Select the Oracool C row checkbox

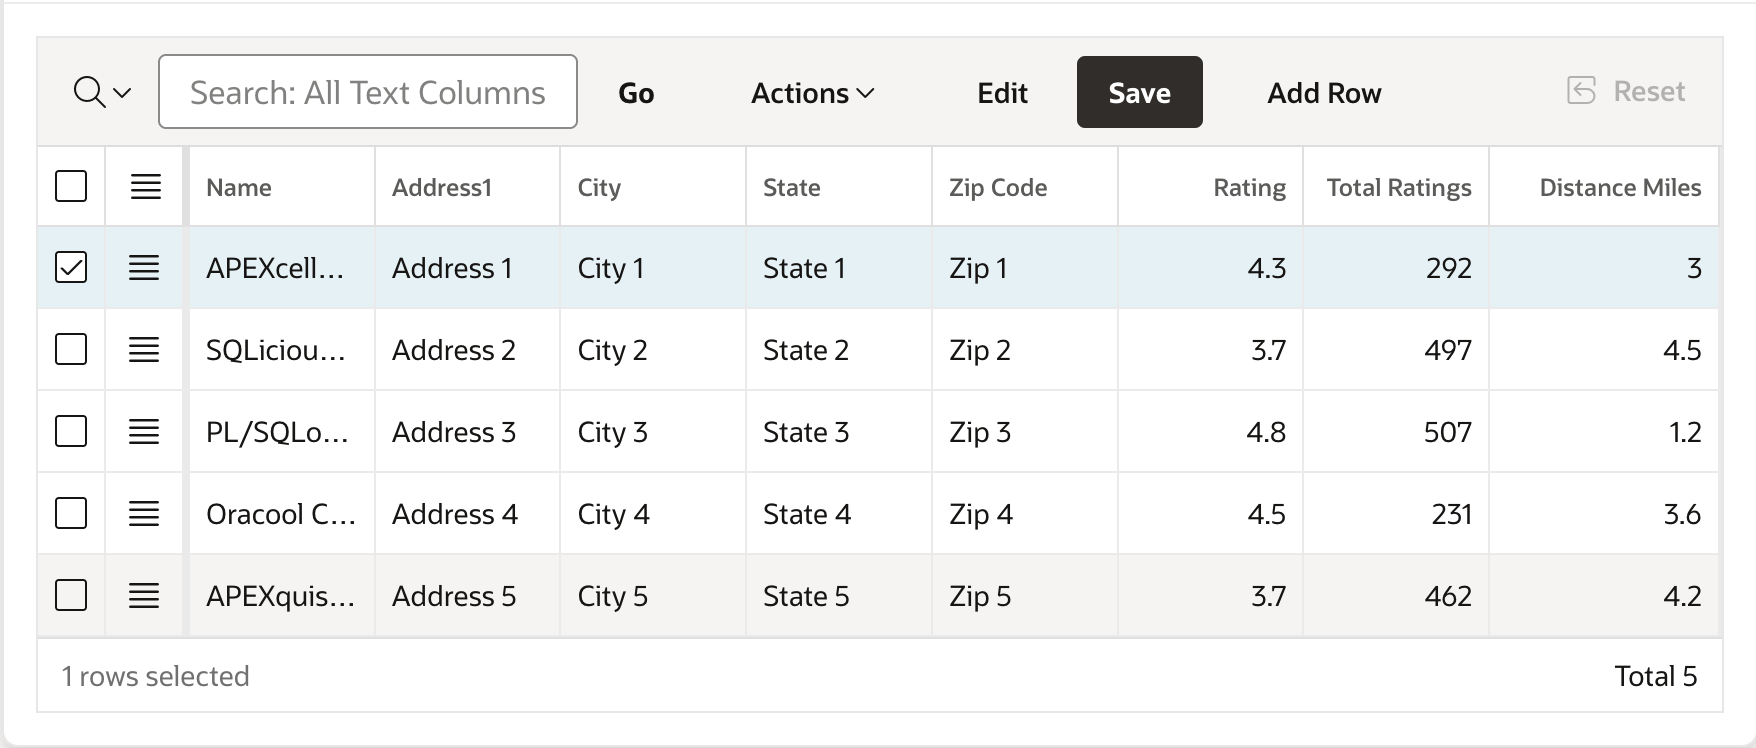pos(71,513)
